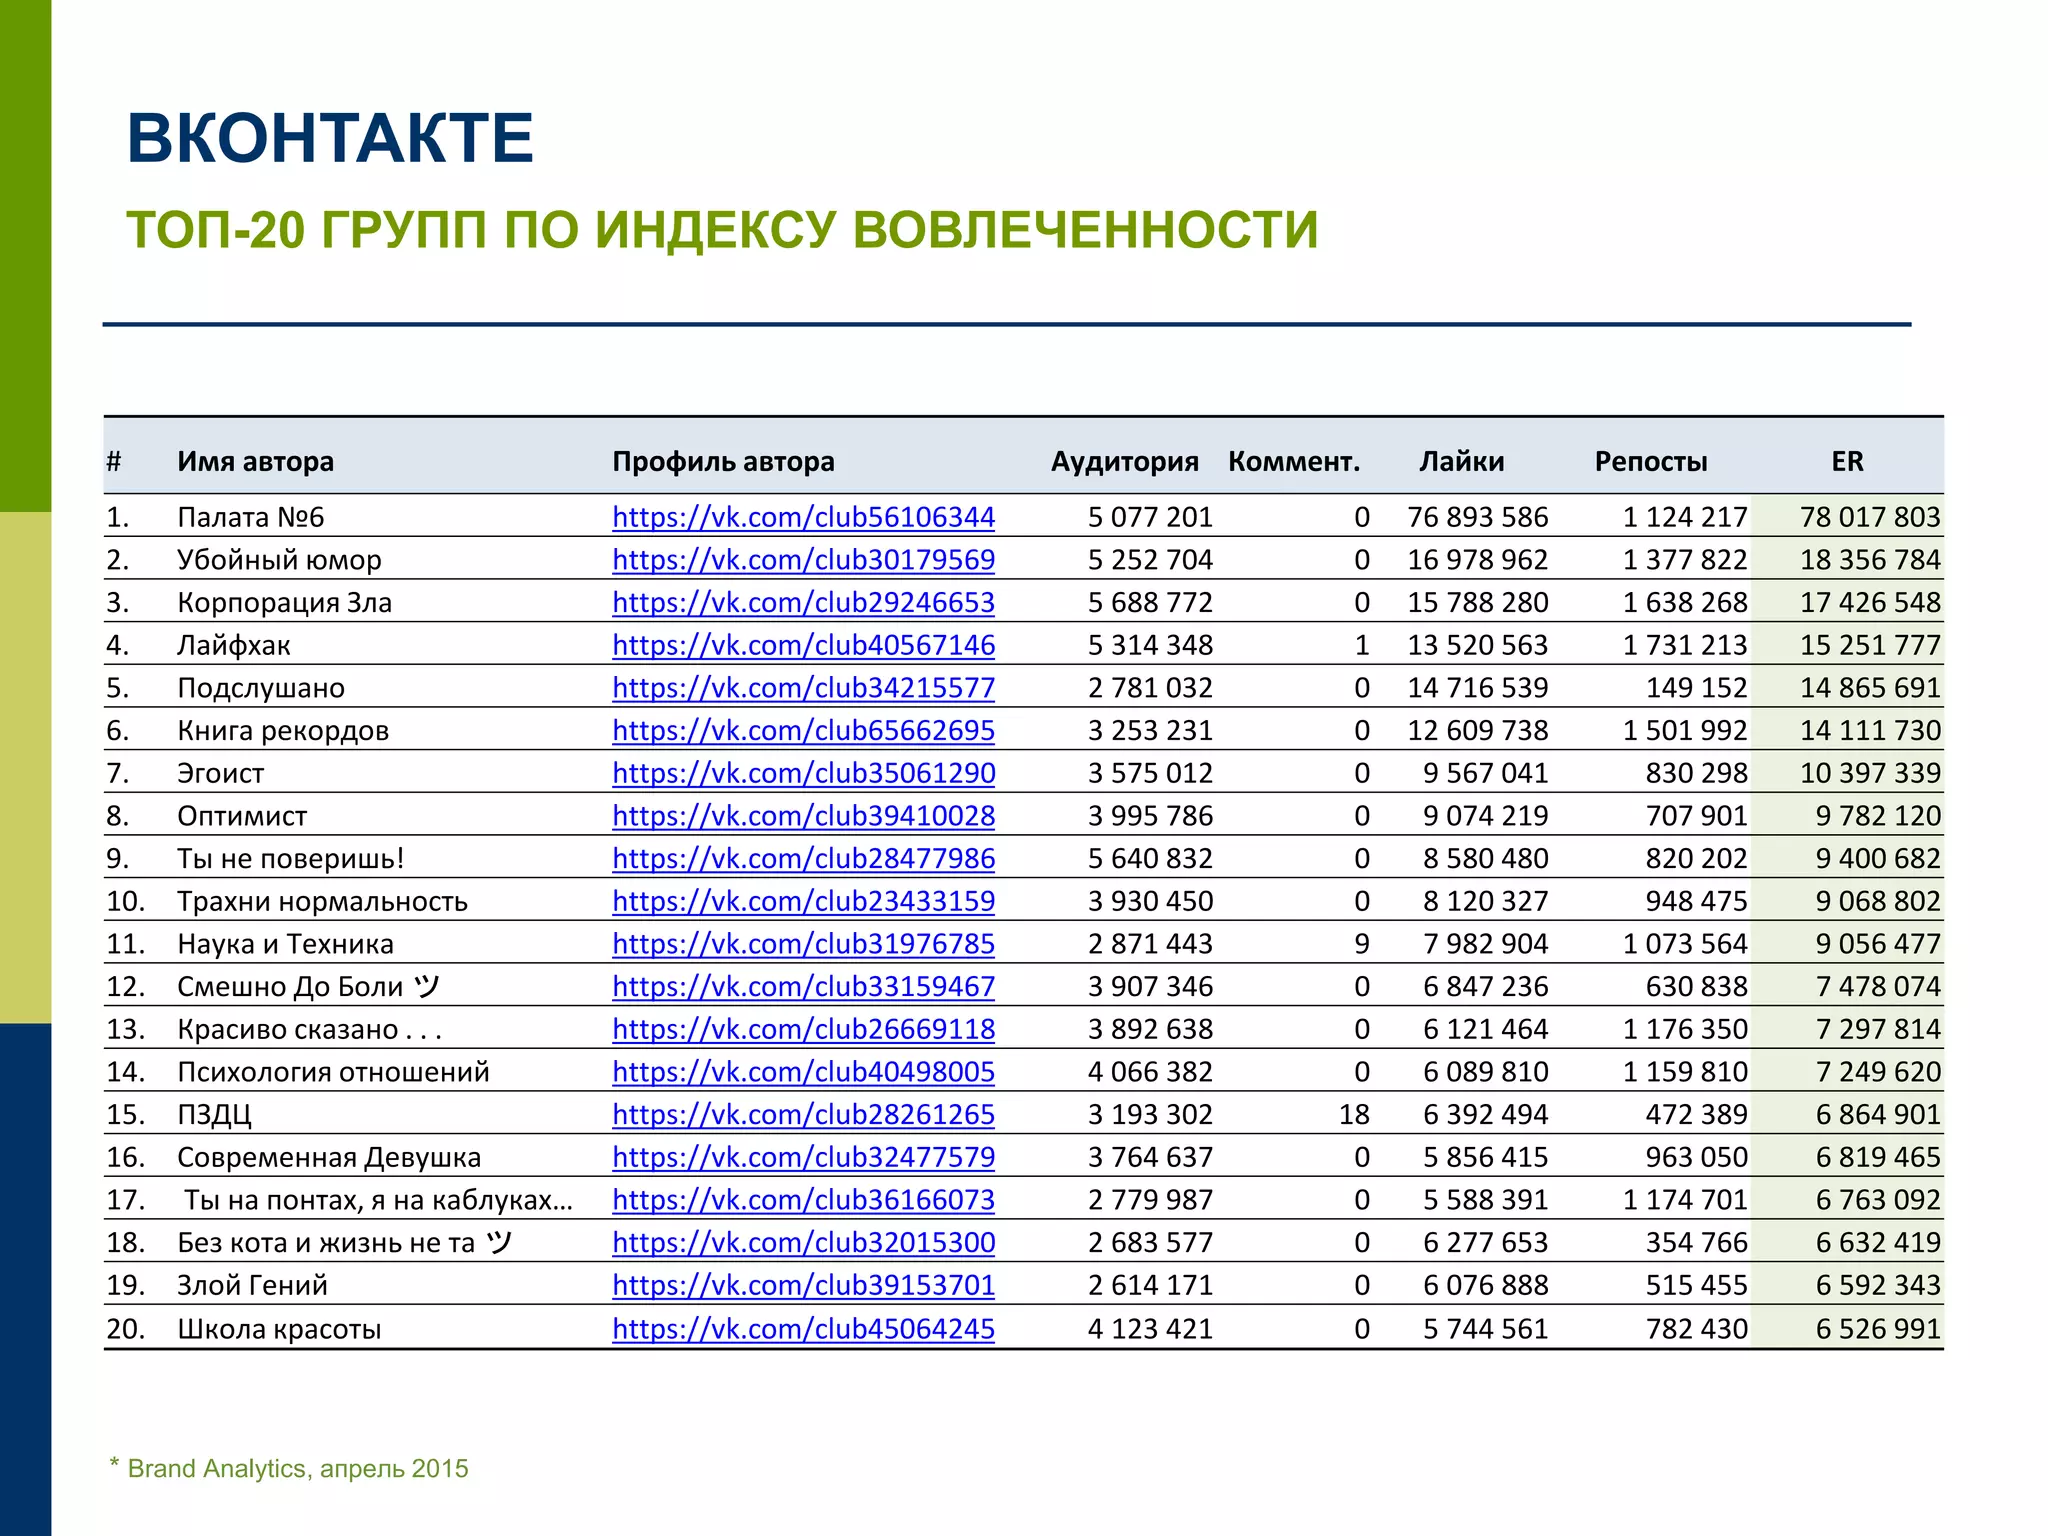Click the ER value 6 763 092

click(x=1878, y=1200)
